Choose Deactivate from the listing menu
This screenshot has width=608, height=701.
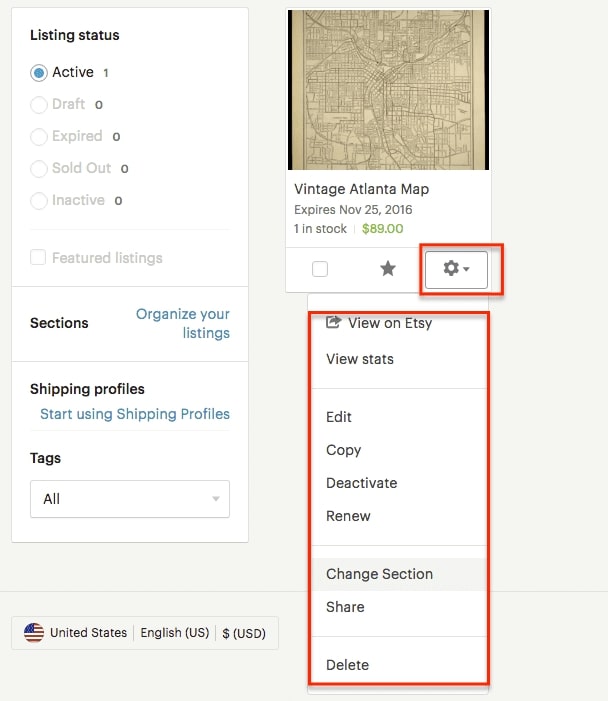(x=361, y=483)
